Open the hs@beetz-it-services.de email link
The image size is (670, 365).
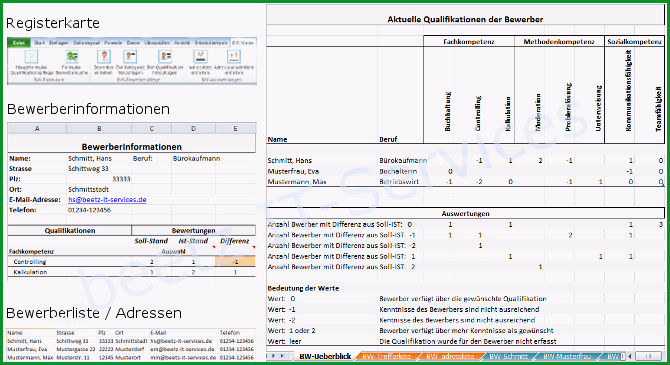pos(107,200)
